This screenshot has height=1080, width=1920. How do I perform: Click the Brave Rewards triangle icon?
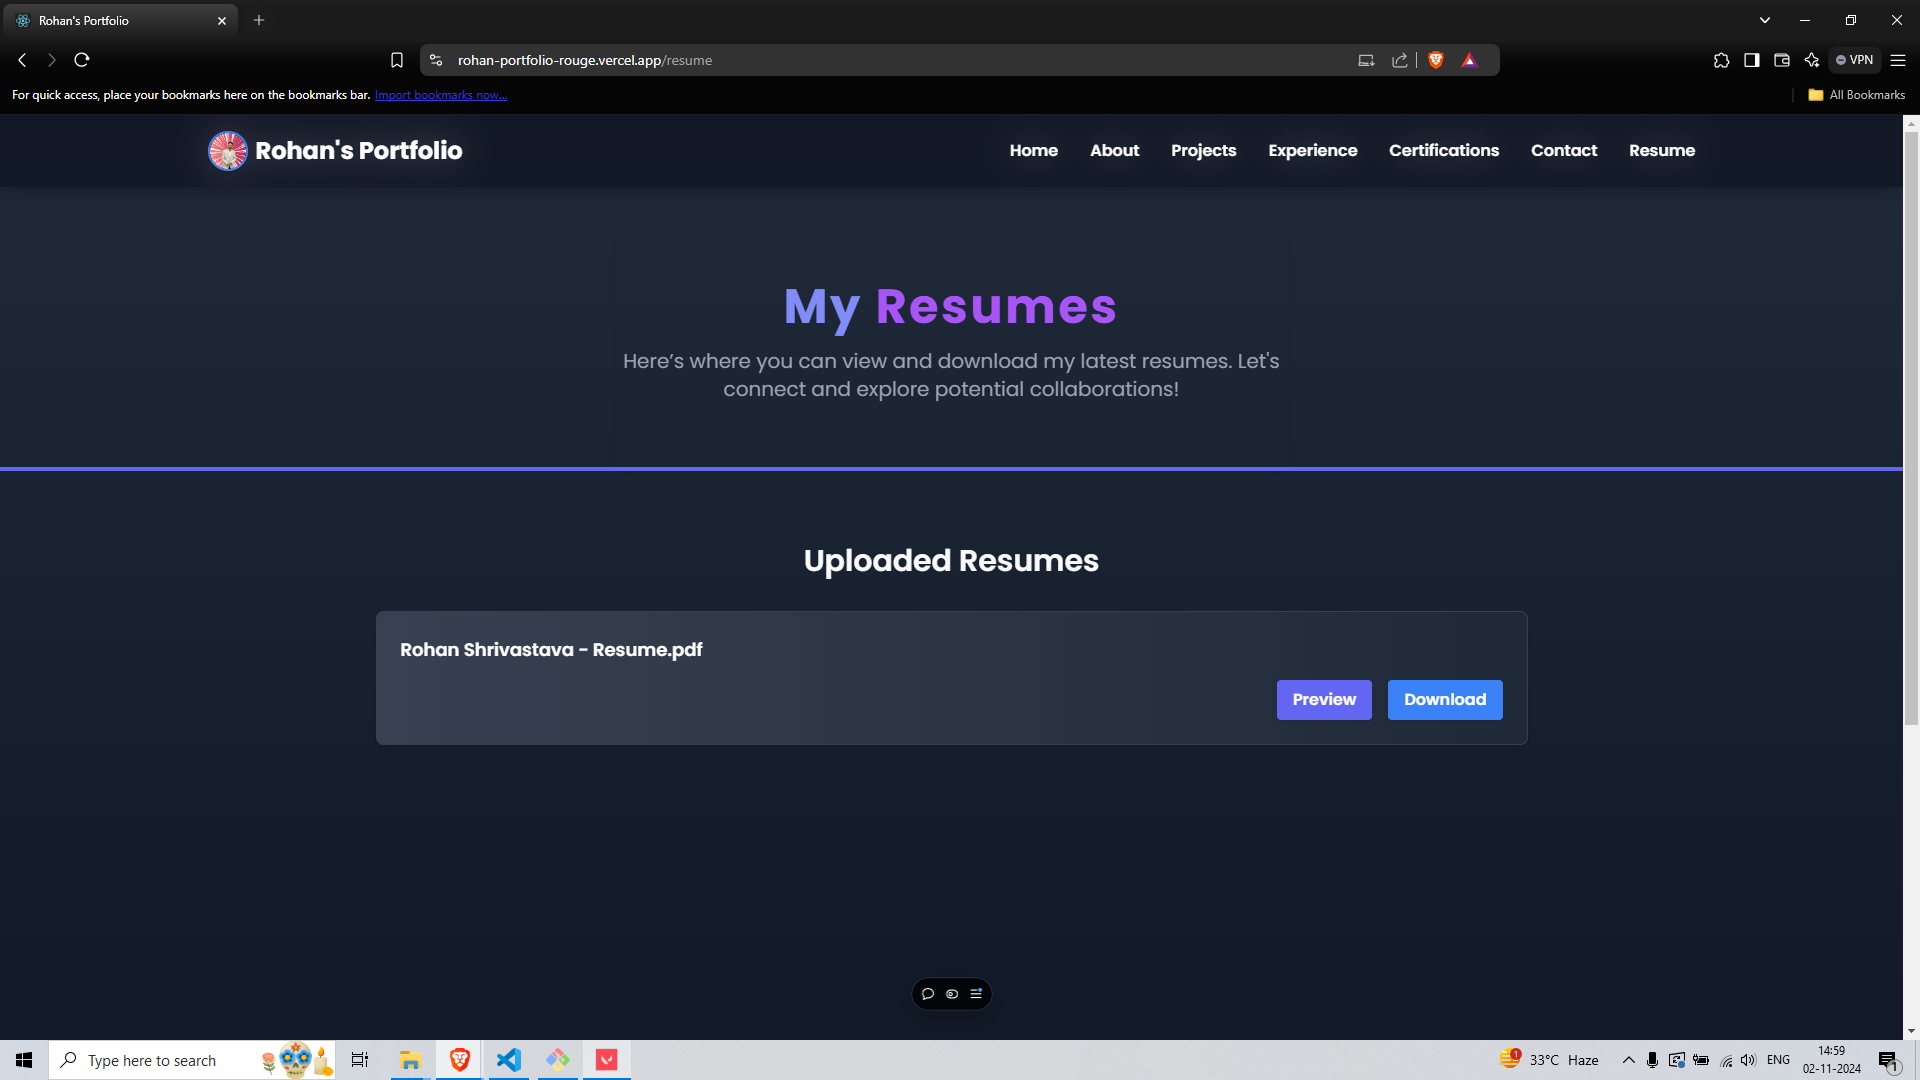[1469, 60]
